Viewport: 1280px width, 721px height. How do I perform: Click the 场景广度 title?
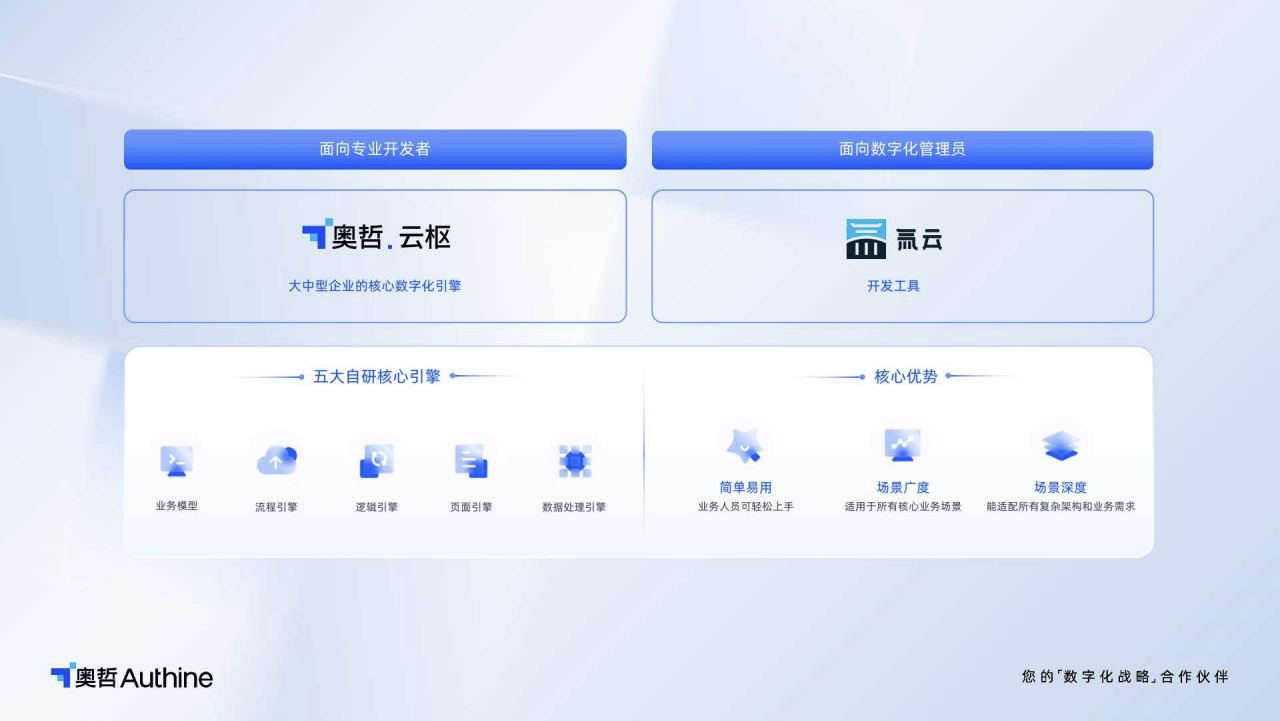point(903,488)
